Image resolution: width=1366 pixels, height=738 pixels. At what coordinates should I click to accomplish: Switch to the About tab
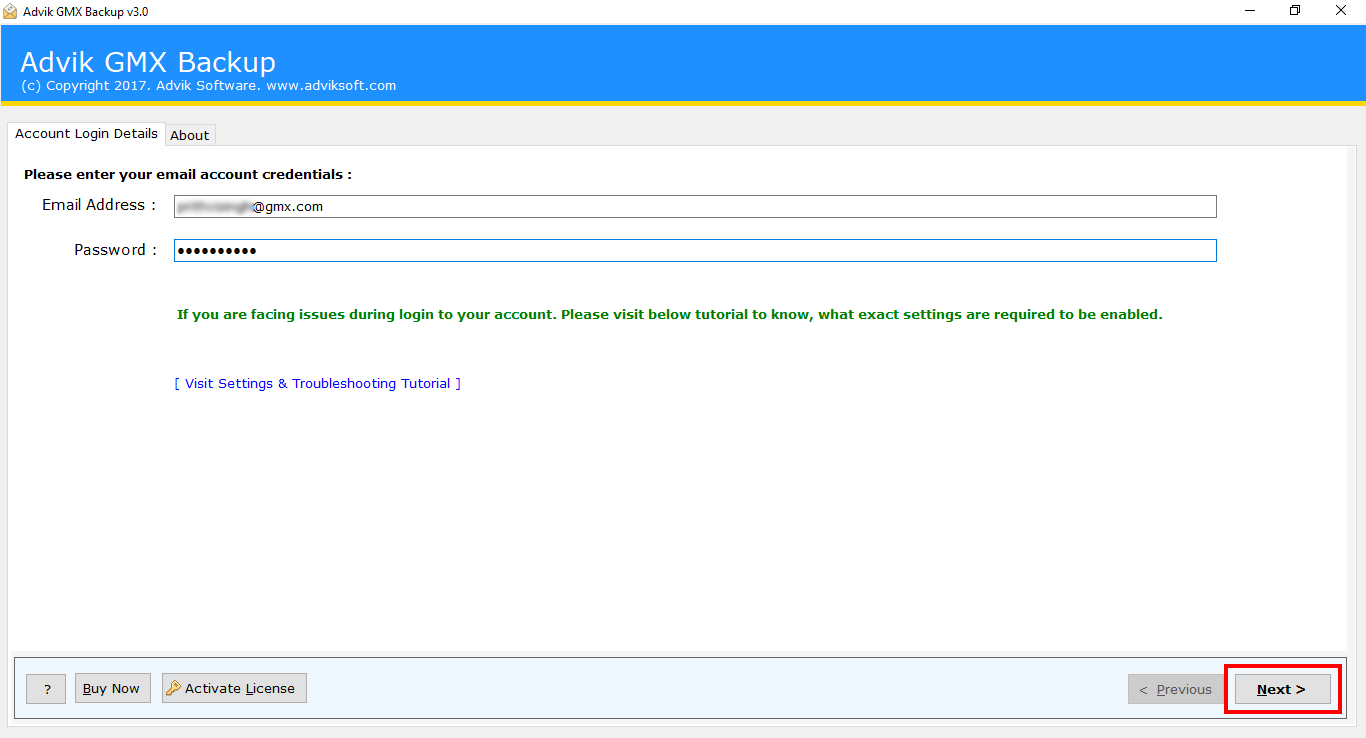coord(190,135)
